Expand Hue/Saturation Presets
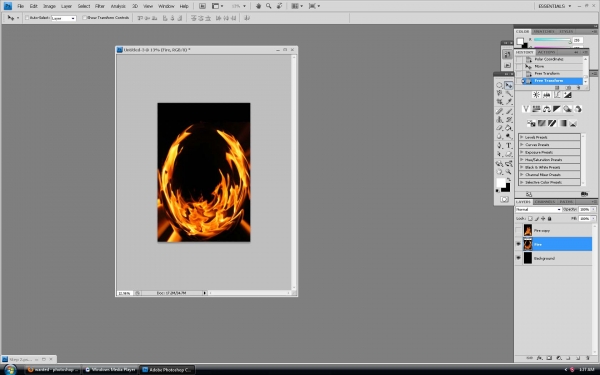The width and height of the screenshot is (600, 375). pyautogui.click(x=522, y=160)
